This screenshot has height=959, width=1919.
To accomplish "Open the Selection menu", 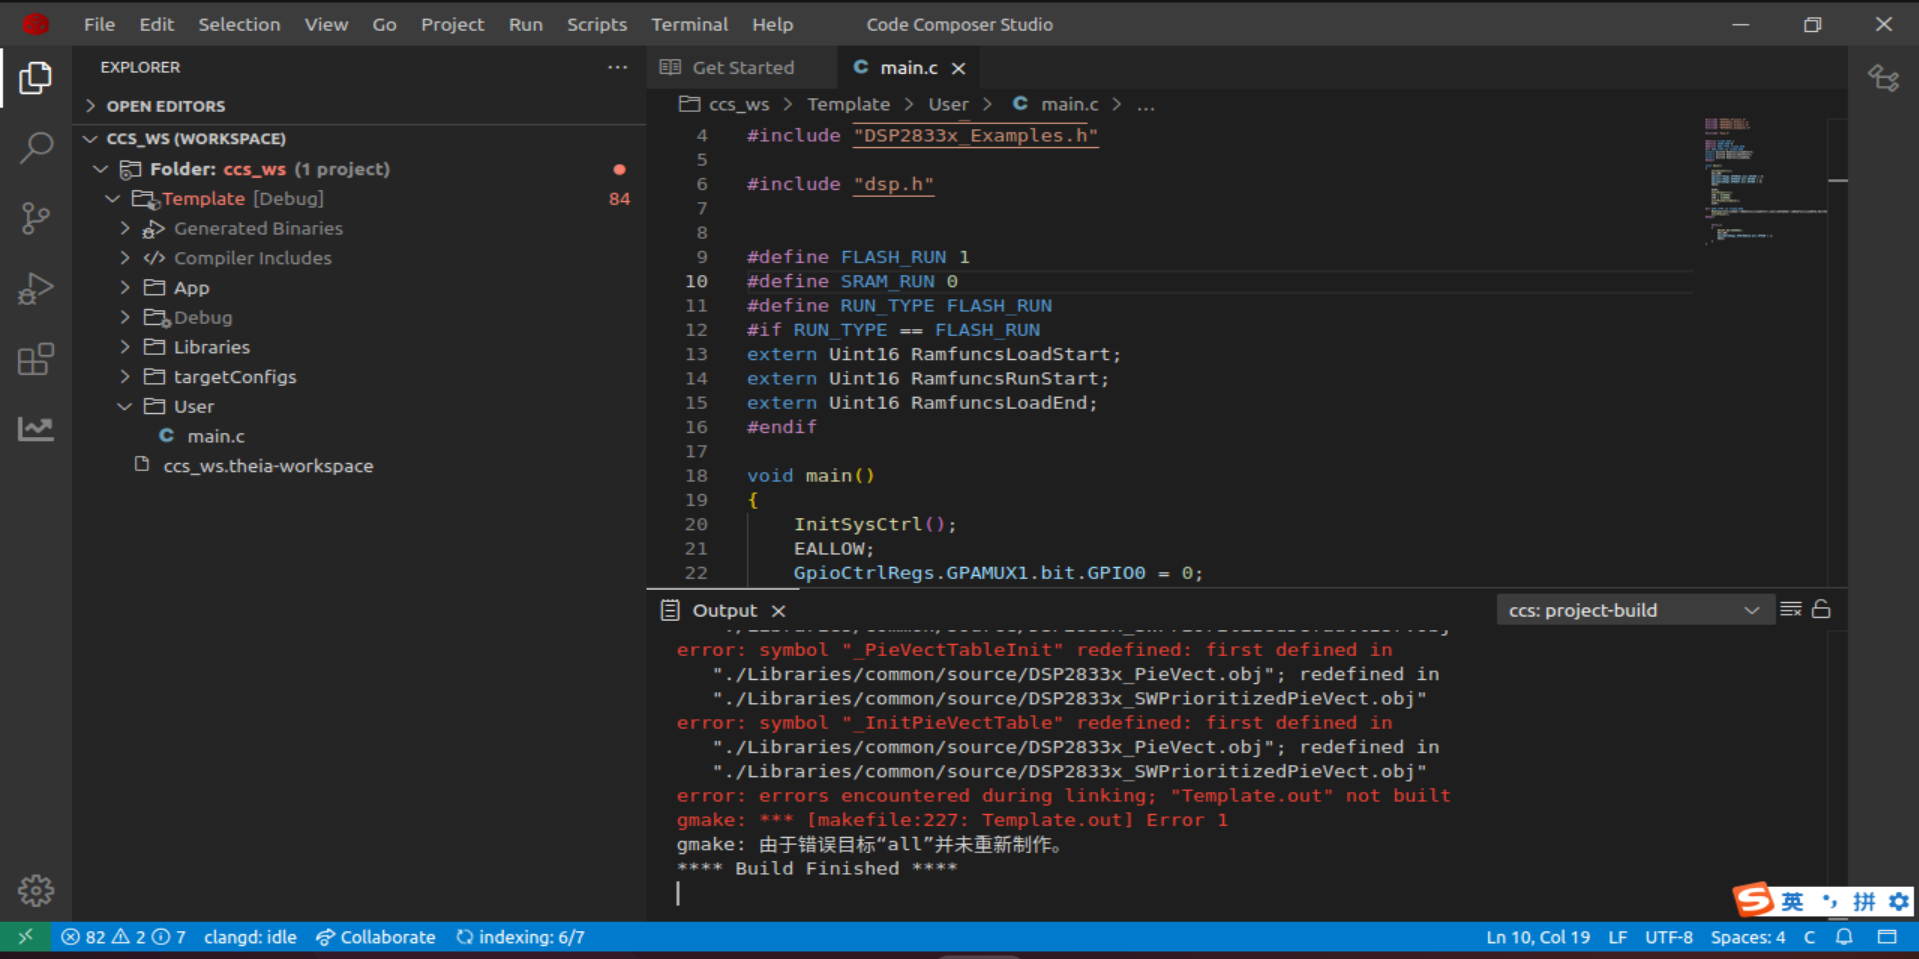I will (239, 24).
